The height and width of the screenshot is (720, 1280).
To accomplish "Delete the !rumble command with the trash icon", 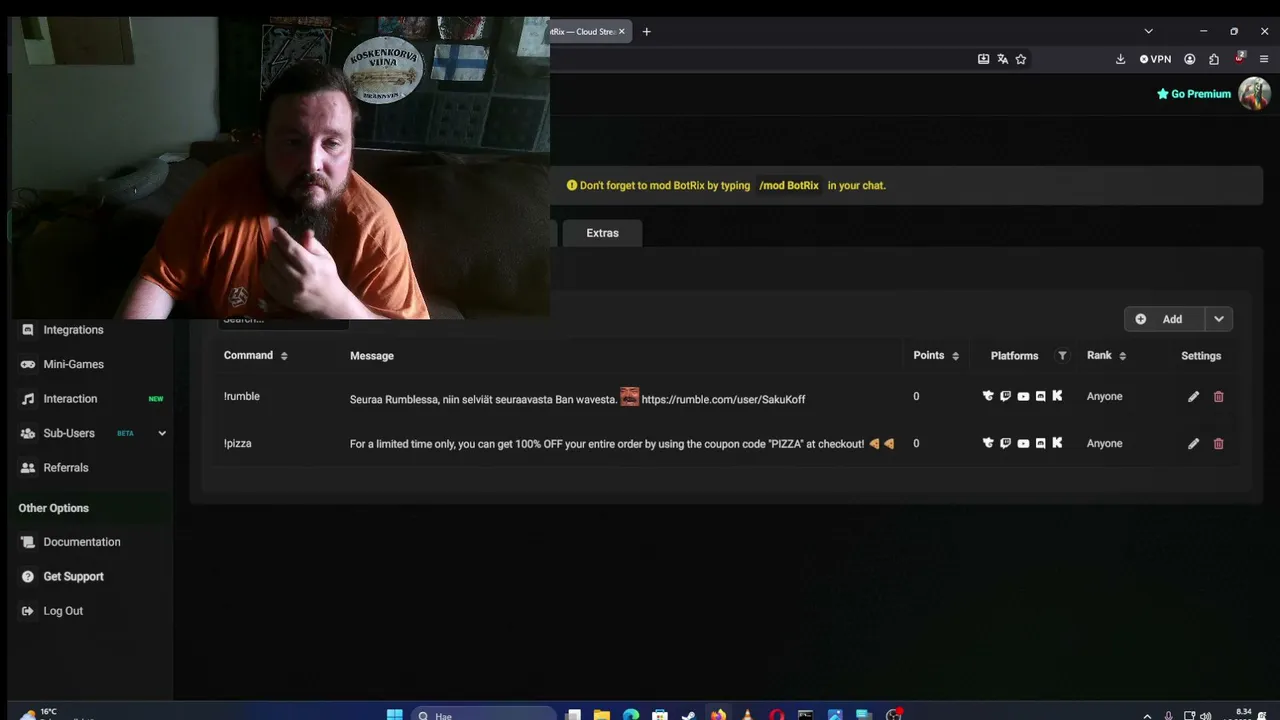I will pos(1218,397).
